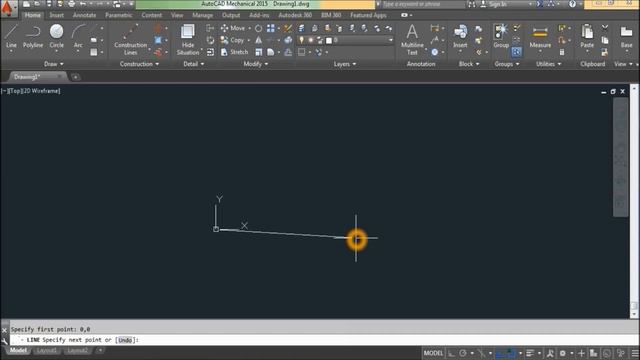Expand the Modify panel dropdown
Viewport: 640px width, 360px height.
point(256,64)
